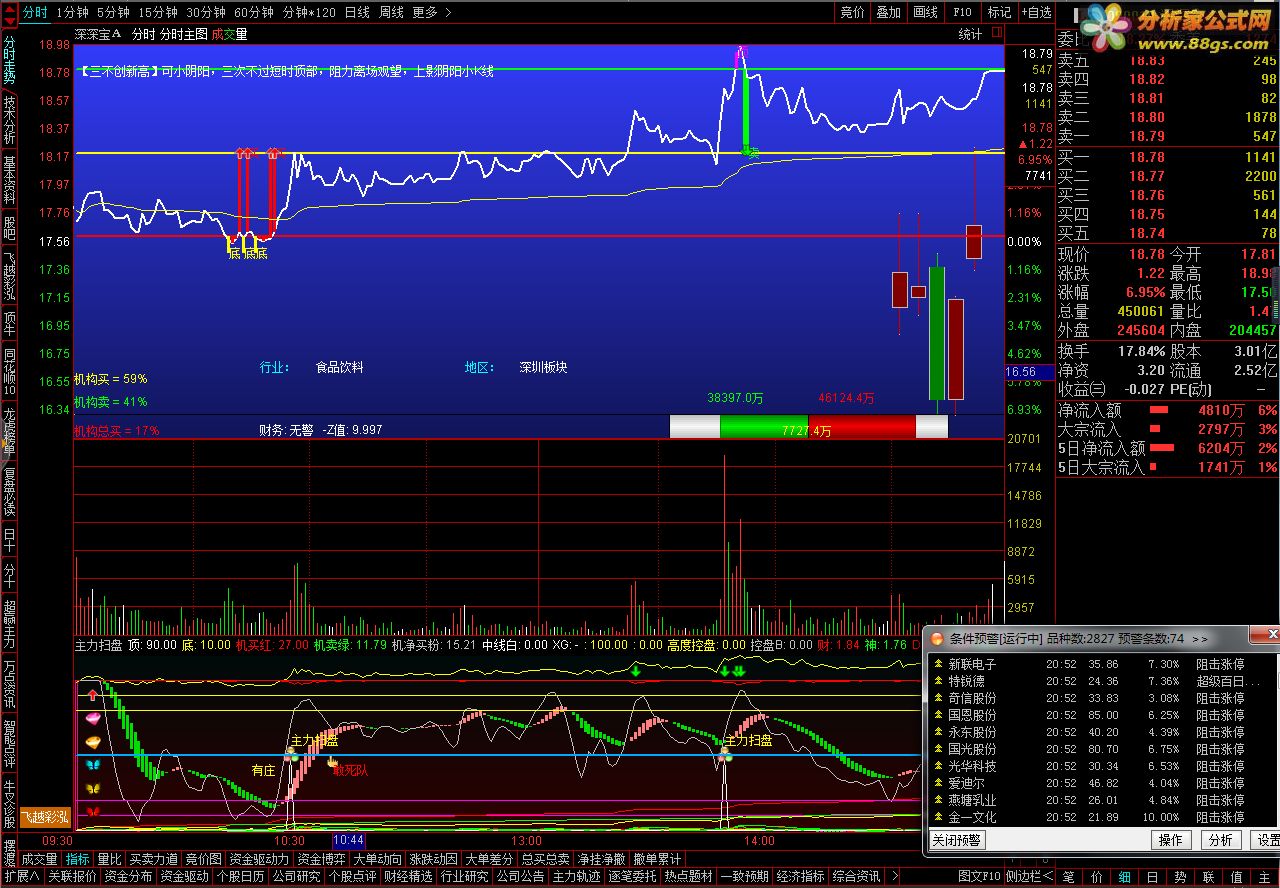
Task: Click the 分析 button in alert window
Action: 1220,840
